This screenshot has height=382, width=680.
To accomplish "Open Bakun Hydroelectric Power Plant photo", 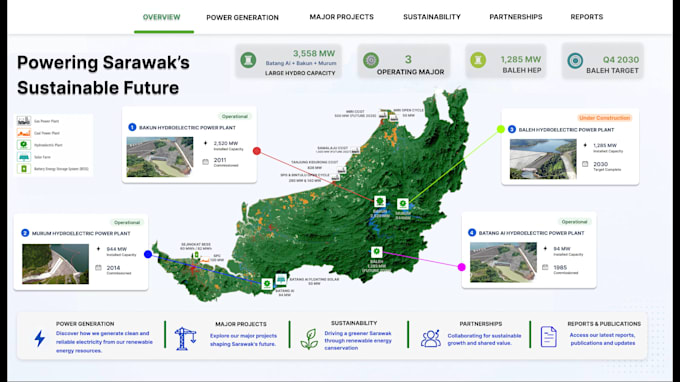I will click(160, 157).
